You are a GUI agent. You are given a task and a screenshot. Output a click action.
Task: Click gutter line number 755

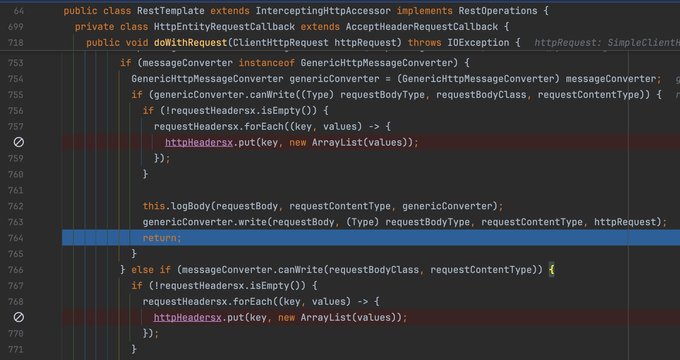[x=16, y=95]
